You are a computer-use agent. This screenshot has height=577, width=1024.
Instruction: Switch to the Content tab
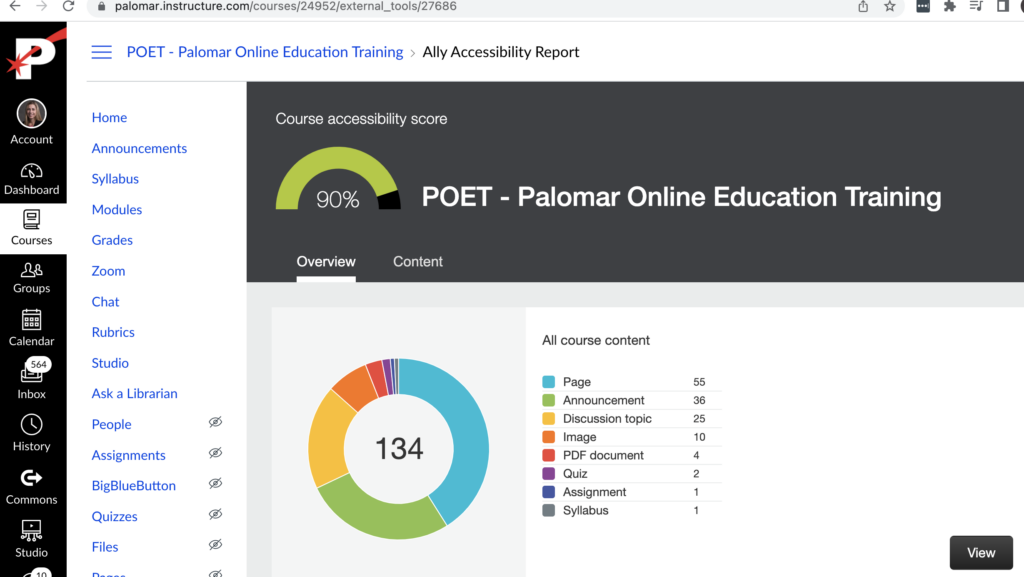418,262
